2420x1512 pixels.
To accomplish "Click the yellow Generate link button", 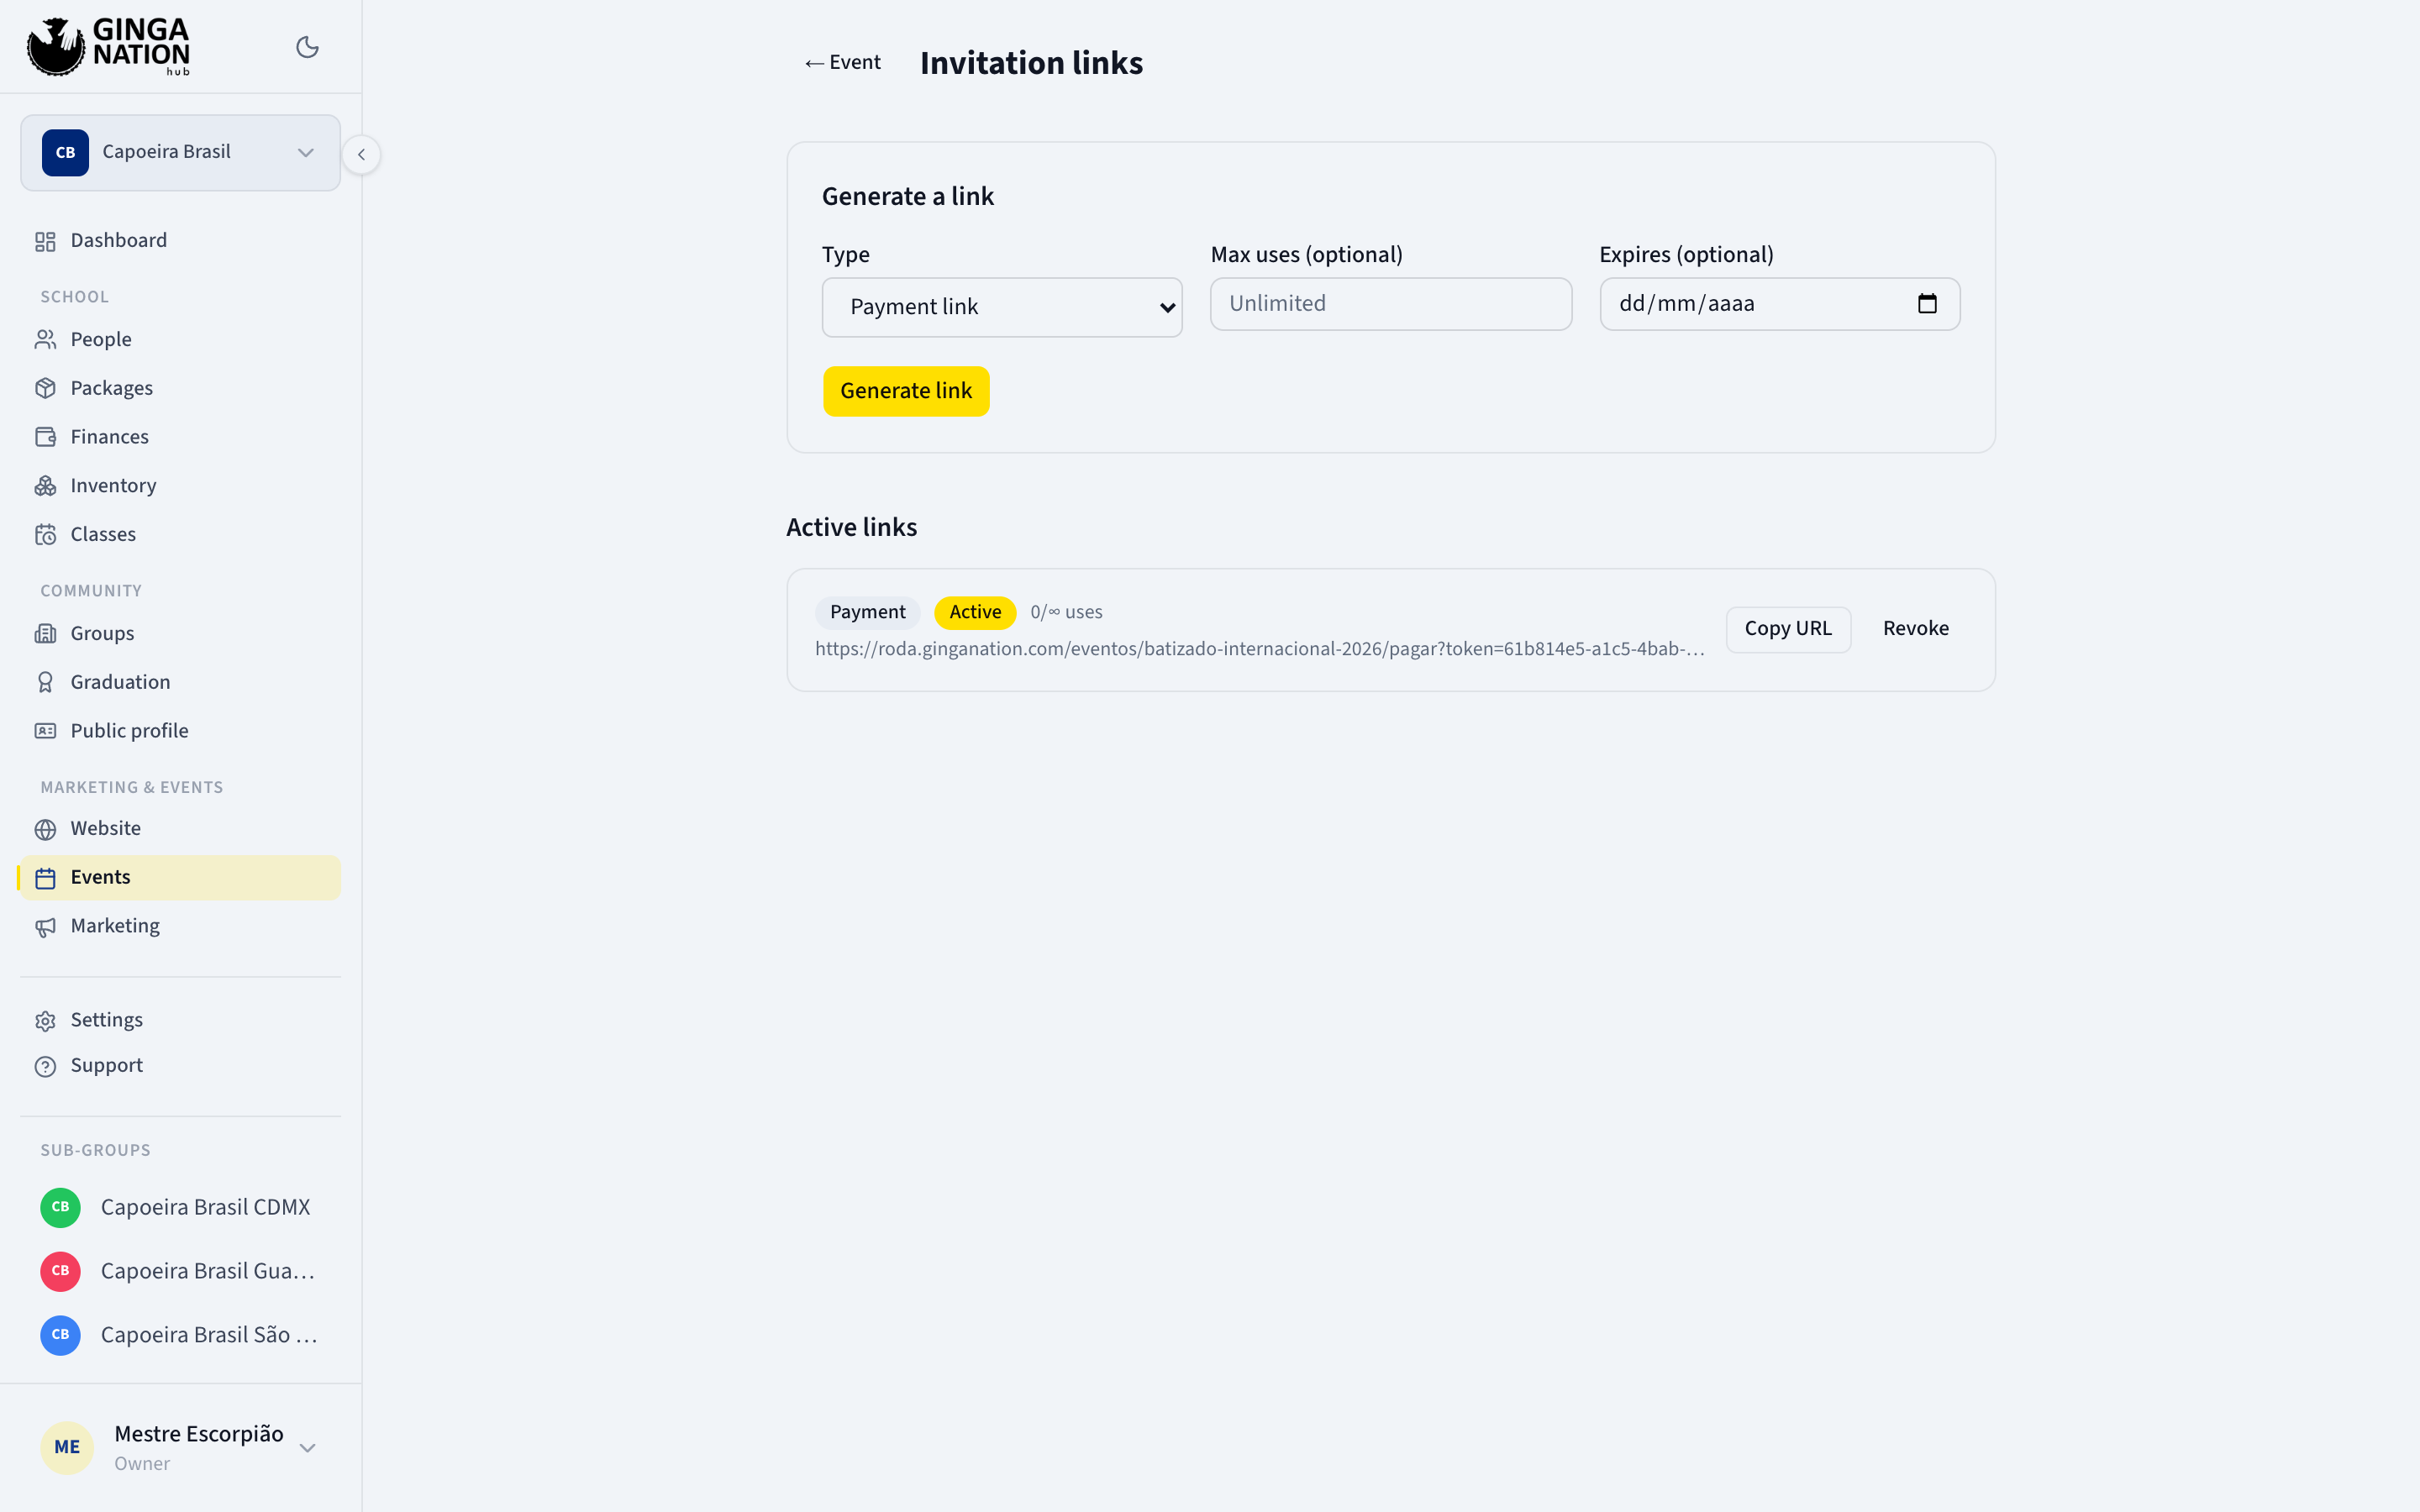I will (x=906, y=391).
